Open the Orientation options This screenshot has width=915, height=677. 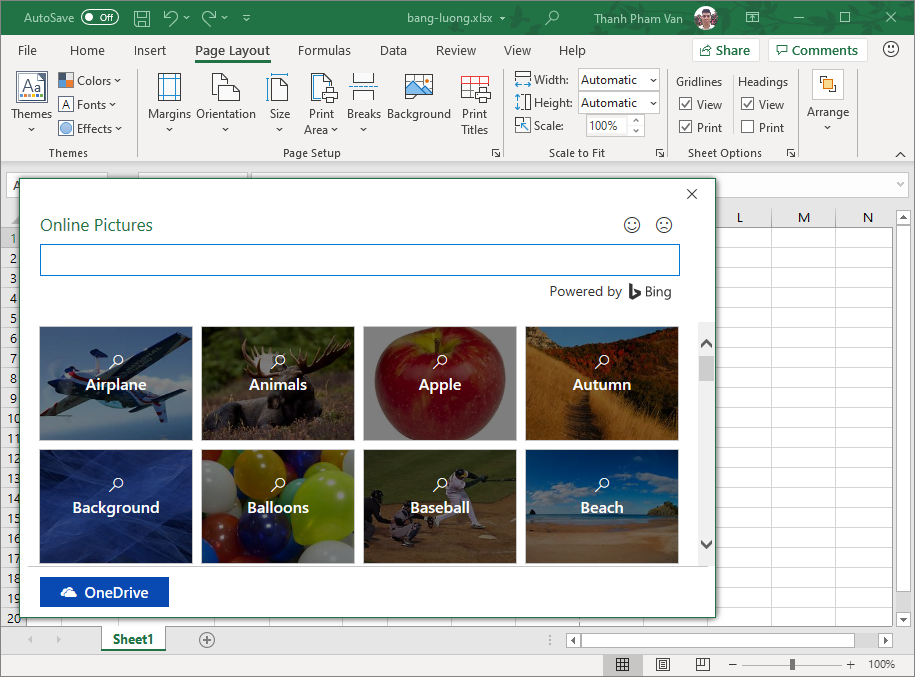226,103
